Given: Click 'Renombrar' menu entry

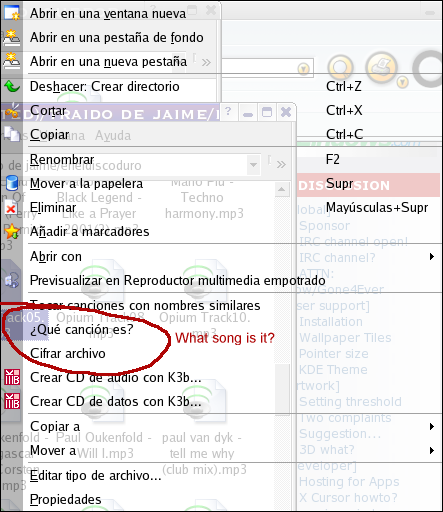Looking at the screenshot, I should [221, 160].
